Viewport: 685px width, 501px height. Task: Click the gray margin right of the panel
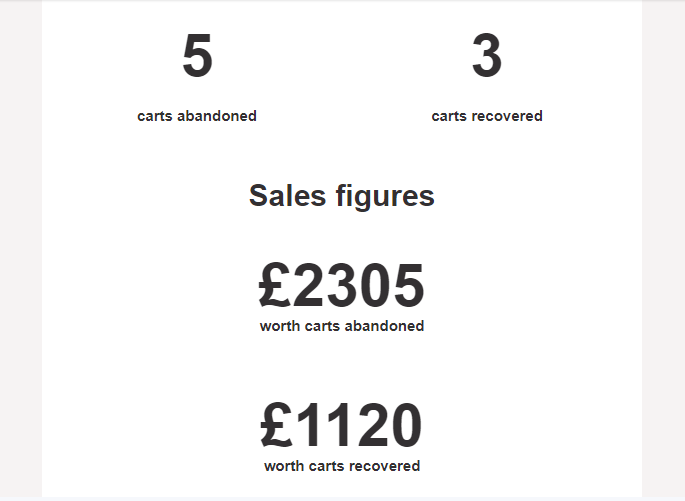tap(664, 250)
